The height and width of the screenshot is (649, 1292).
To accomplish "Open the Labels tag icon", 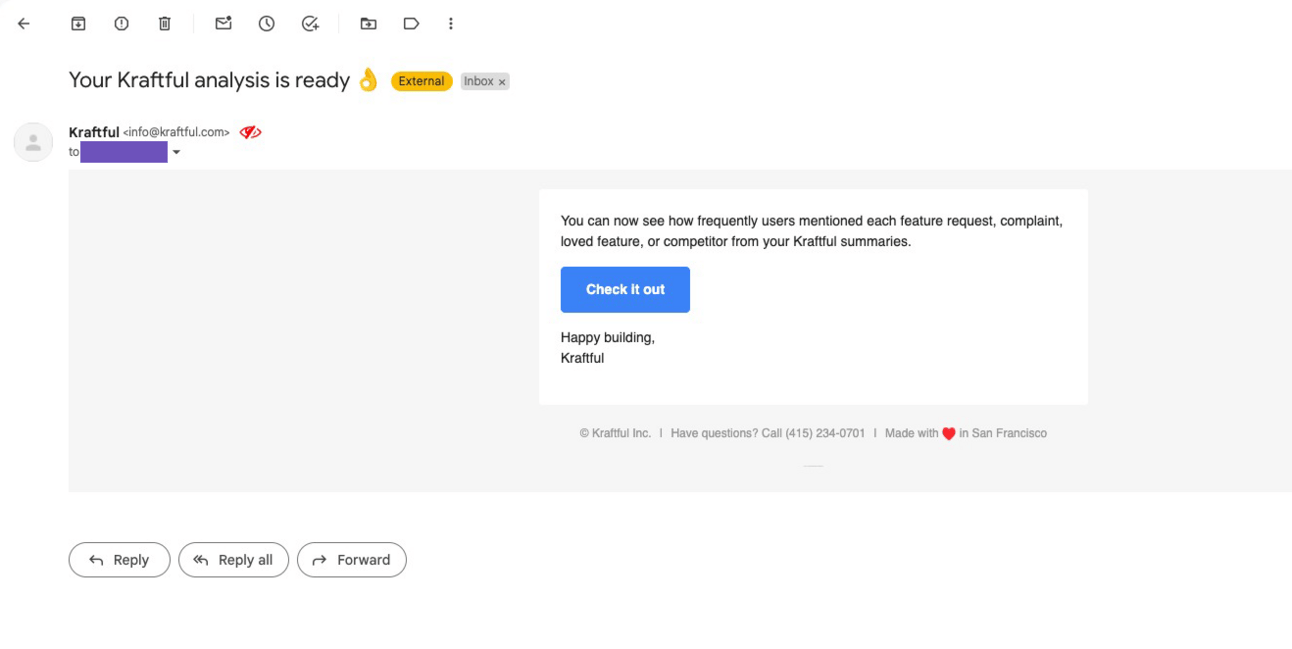I will click(x=411, y=24).
